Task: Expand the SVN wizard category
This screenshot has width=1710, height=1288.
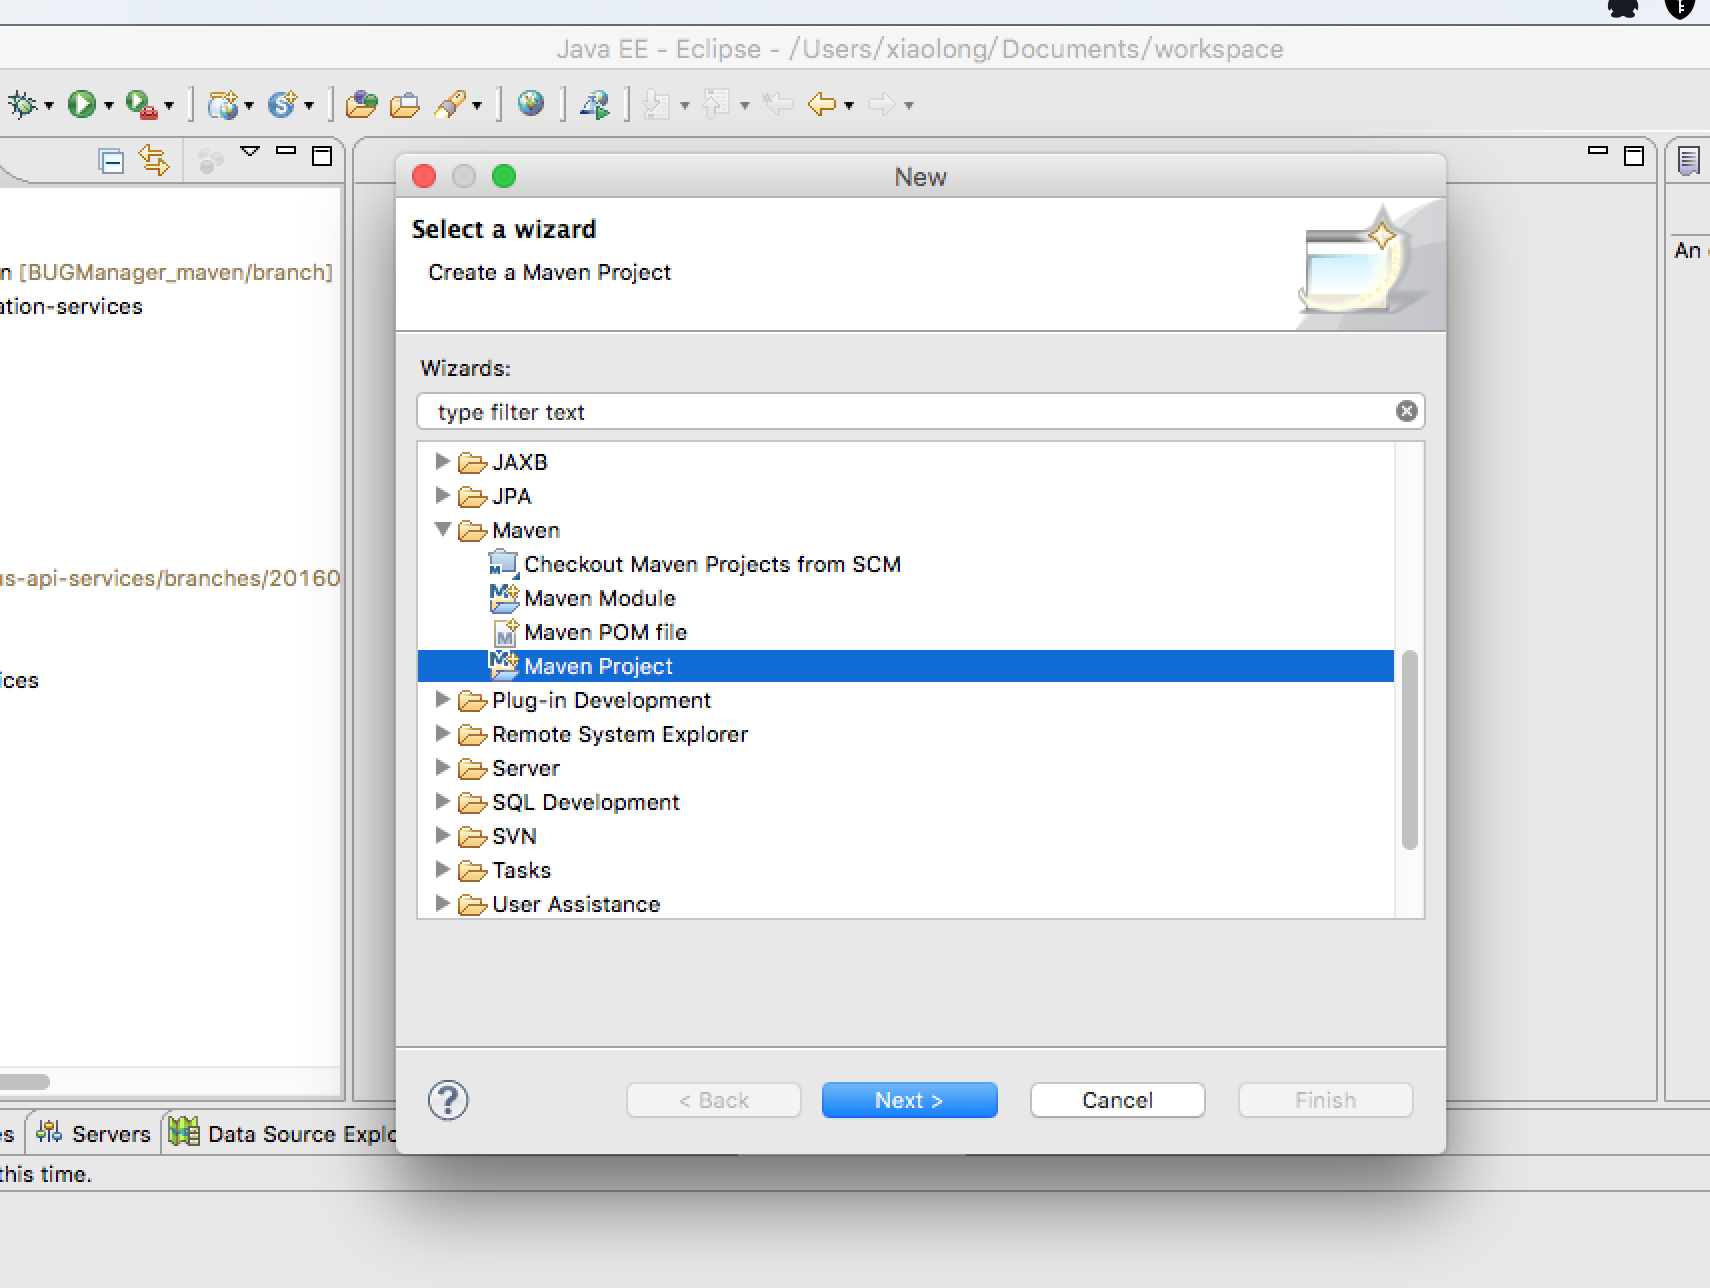Action: point(442,836)
